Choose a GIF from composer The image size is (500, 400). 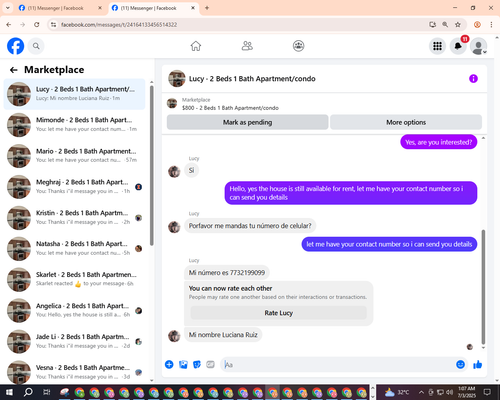coord(210,364)
